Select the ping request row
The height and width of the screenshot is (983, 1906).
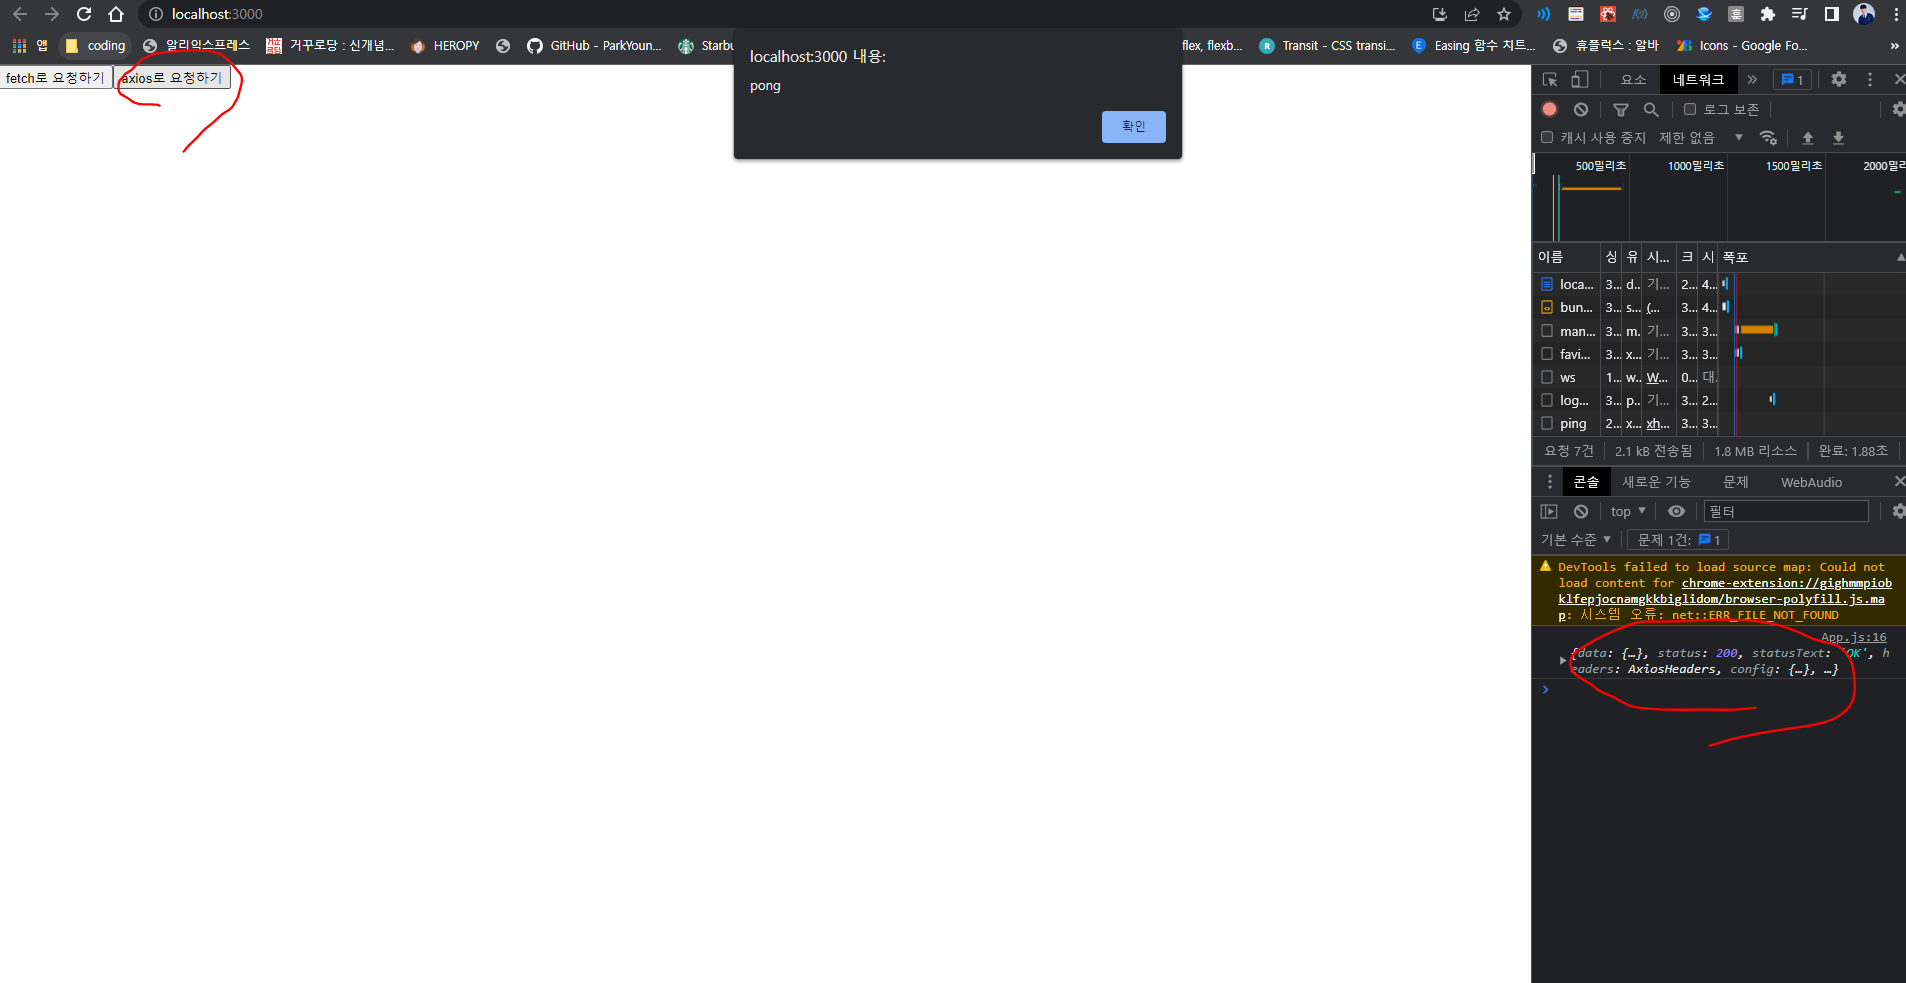pos(1718,423)
